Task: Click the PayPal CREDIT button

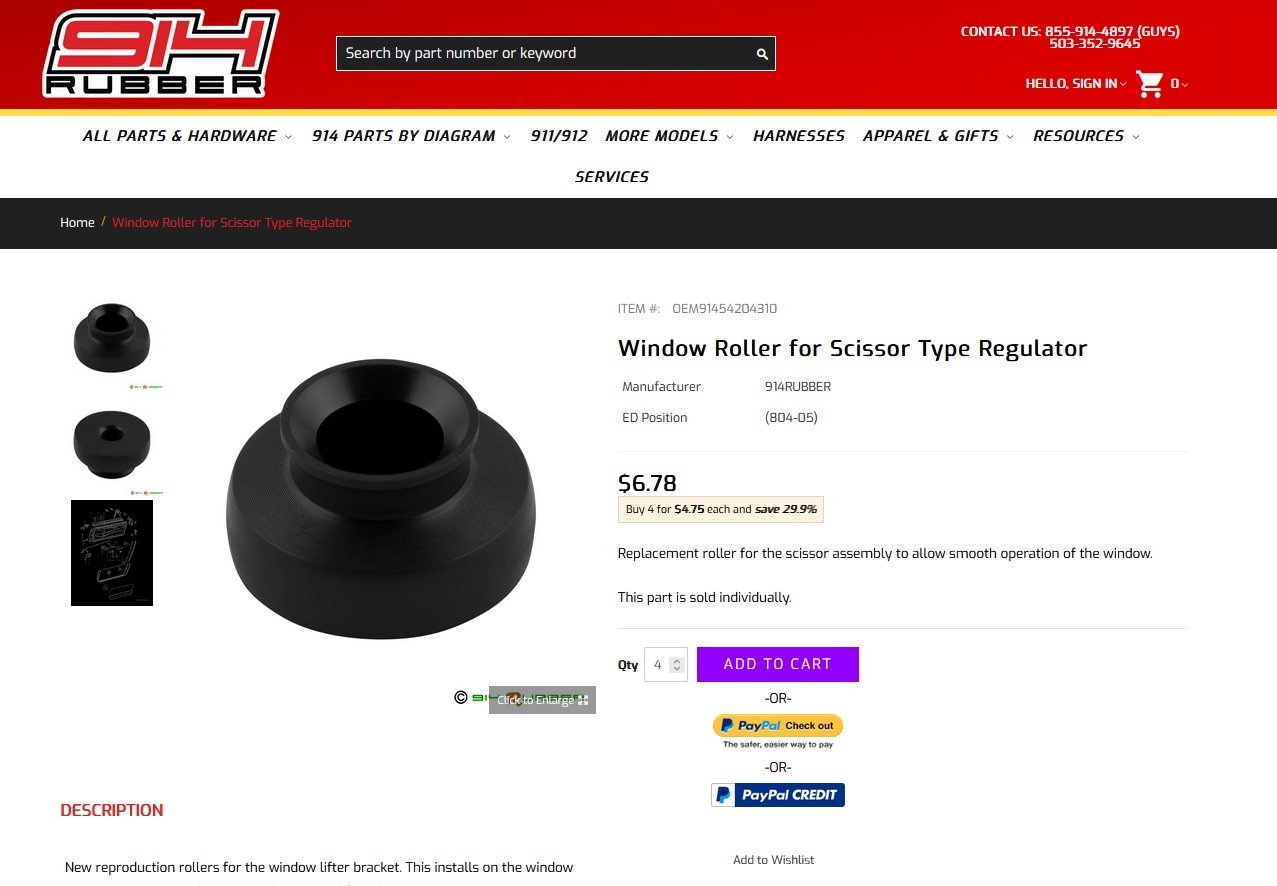Action: (x=778, y=795)
